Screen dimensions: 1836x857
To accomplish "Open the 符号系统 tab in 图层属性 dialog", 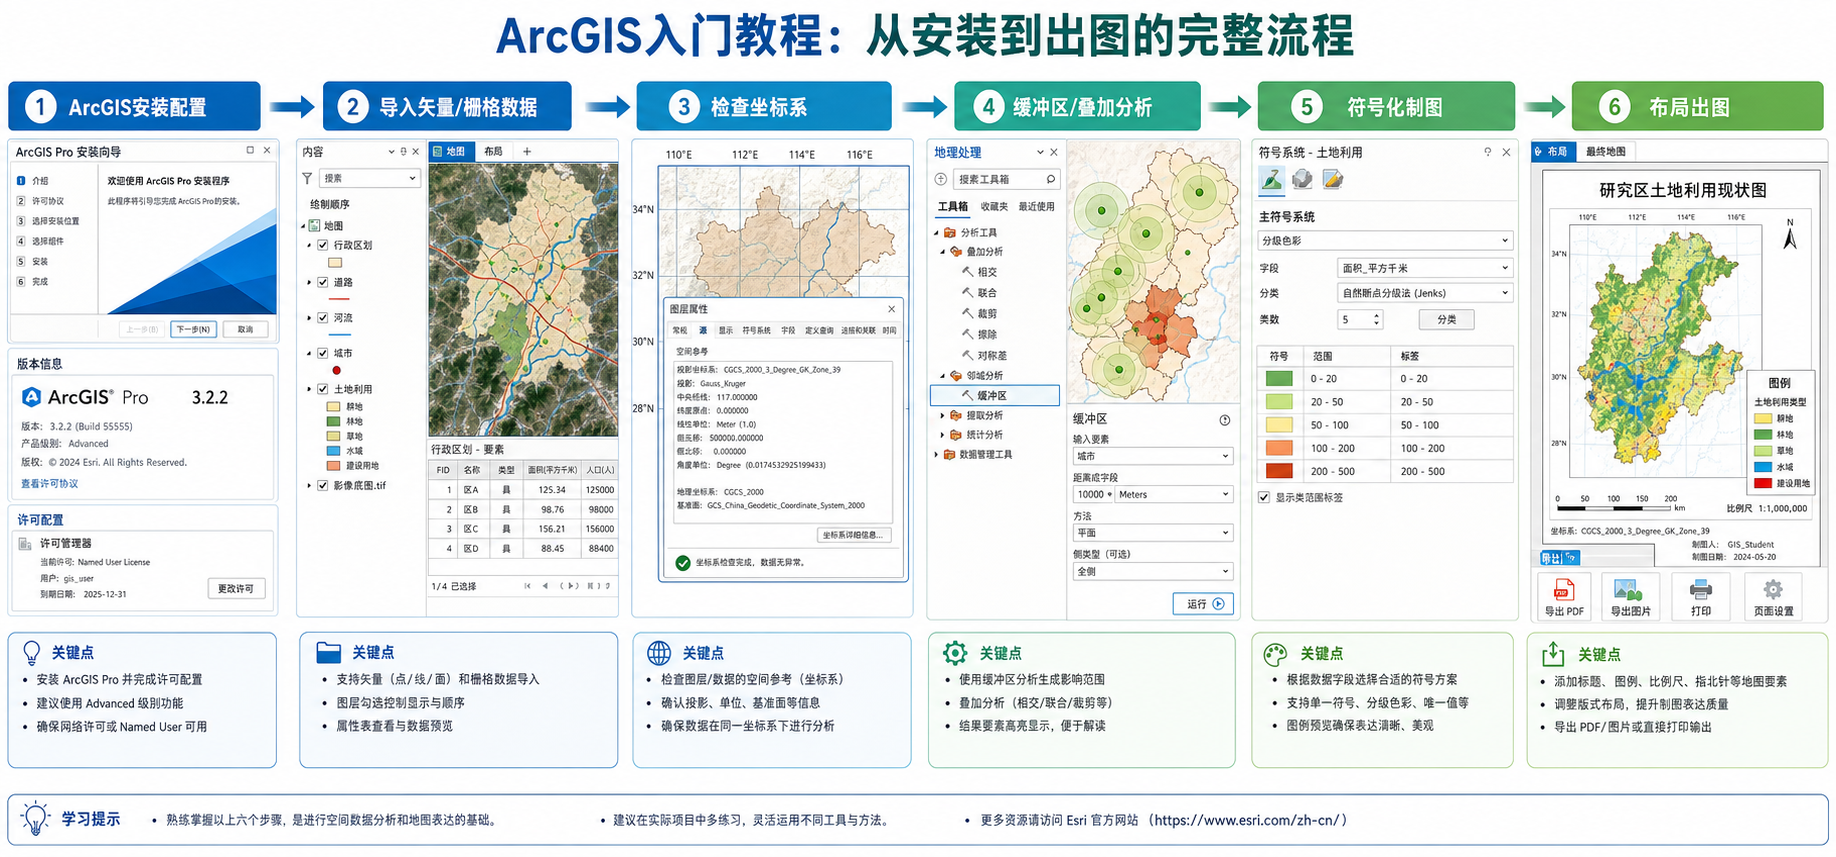I will point(756,330).
